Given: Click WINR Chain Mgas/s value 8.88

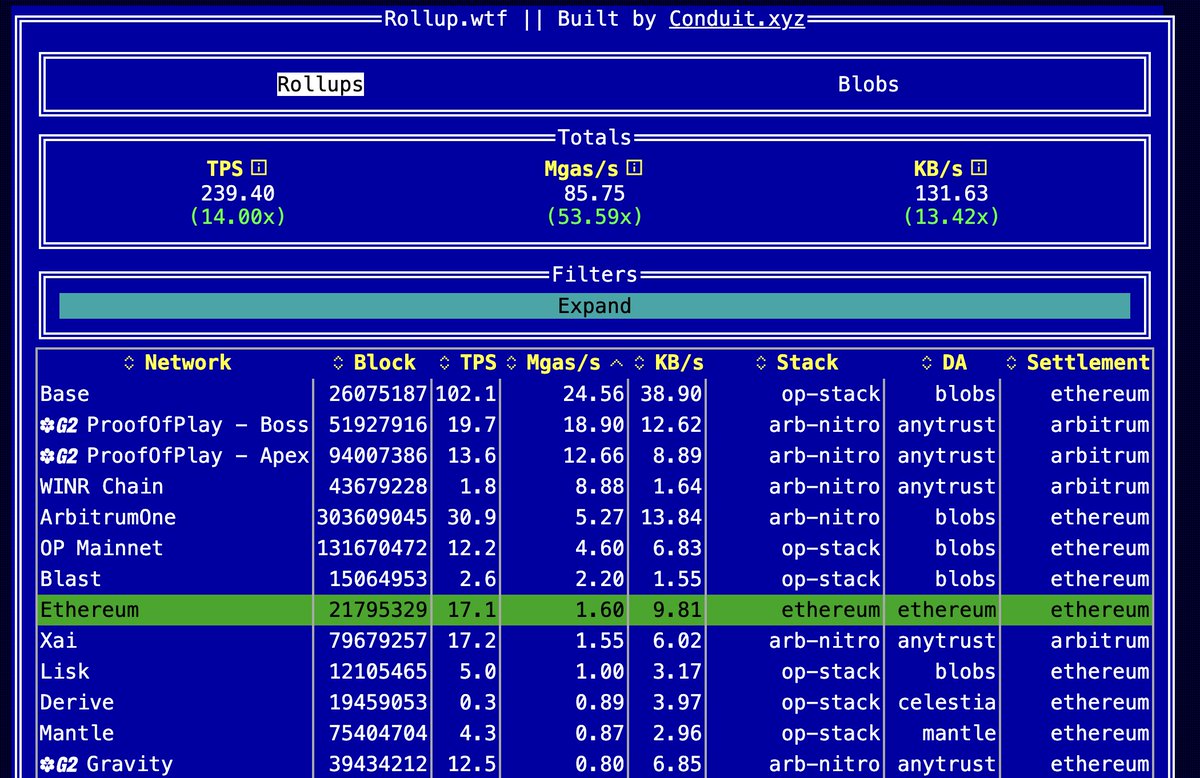Looking at the screenshot, I should click(600, 487).
